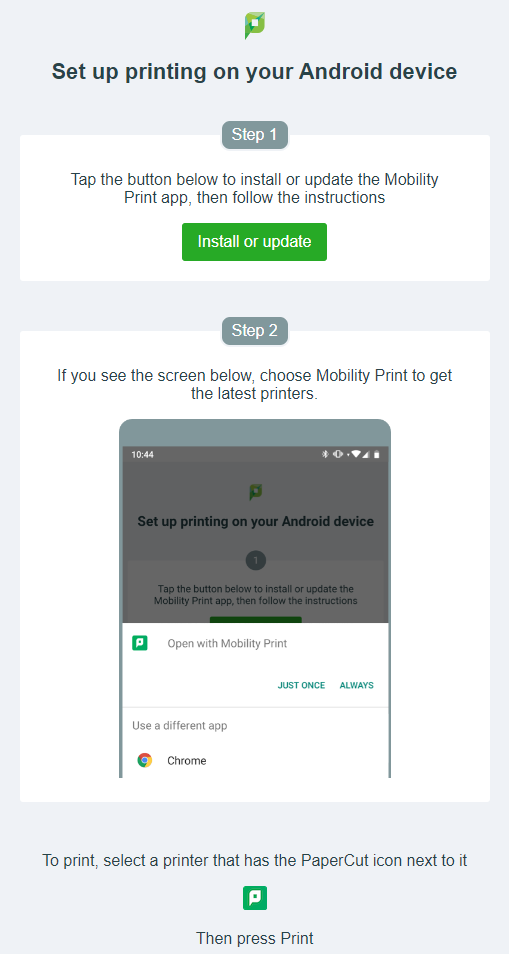Click the Bluetooth icon in phone status bar
Image resolution: width=509 pixels, height=954 pixels.
point(325,454)
